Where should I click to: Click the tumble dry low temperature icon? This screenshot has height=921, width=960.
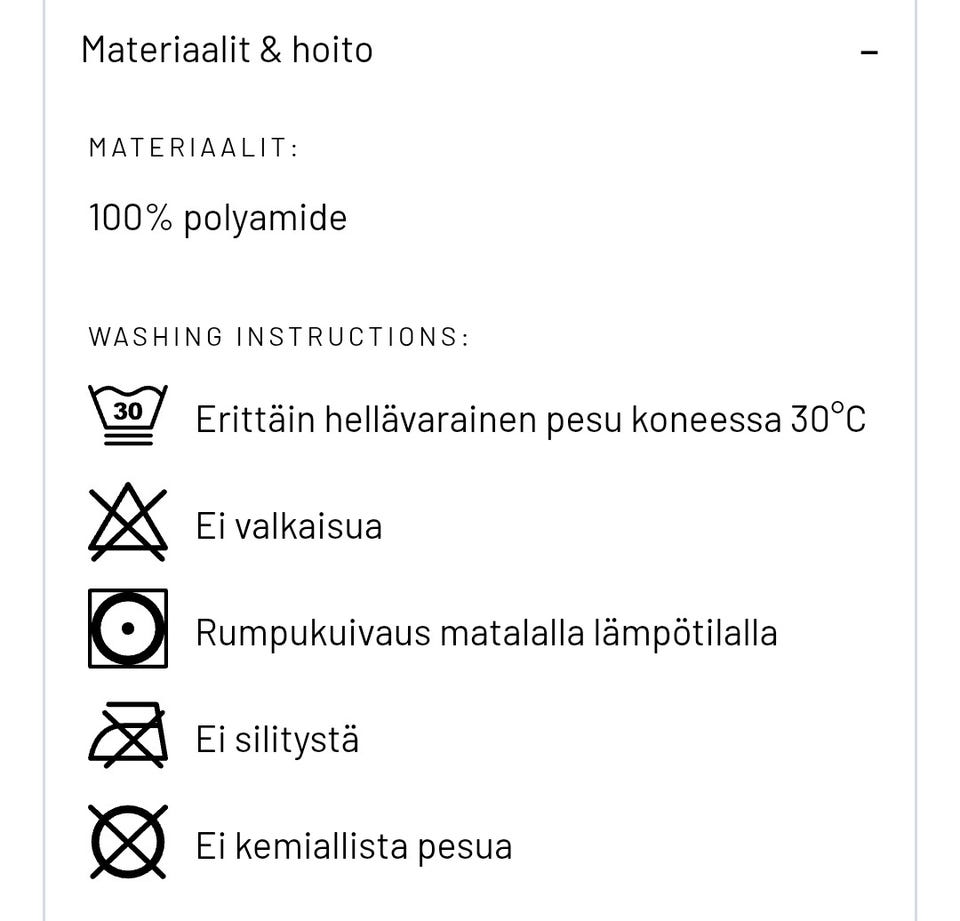(128, 630)
